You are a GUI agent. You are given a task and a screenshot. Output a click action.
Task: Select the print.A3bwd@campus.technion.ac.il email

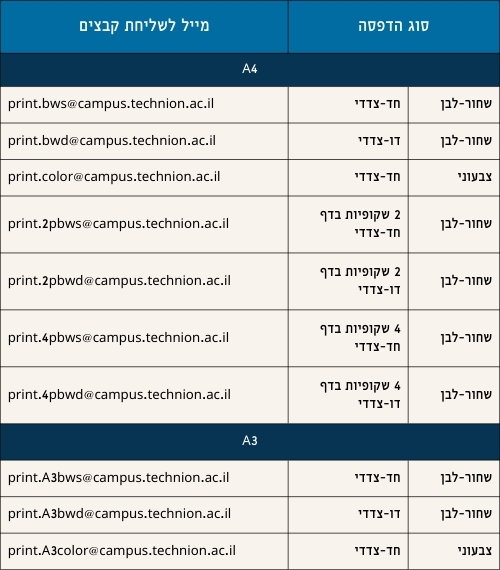point(119,514)
